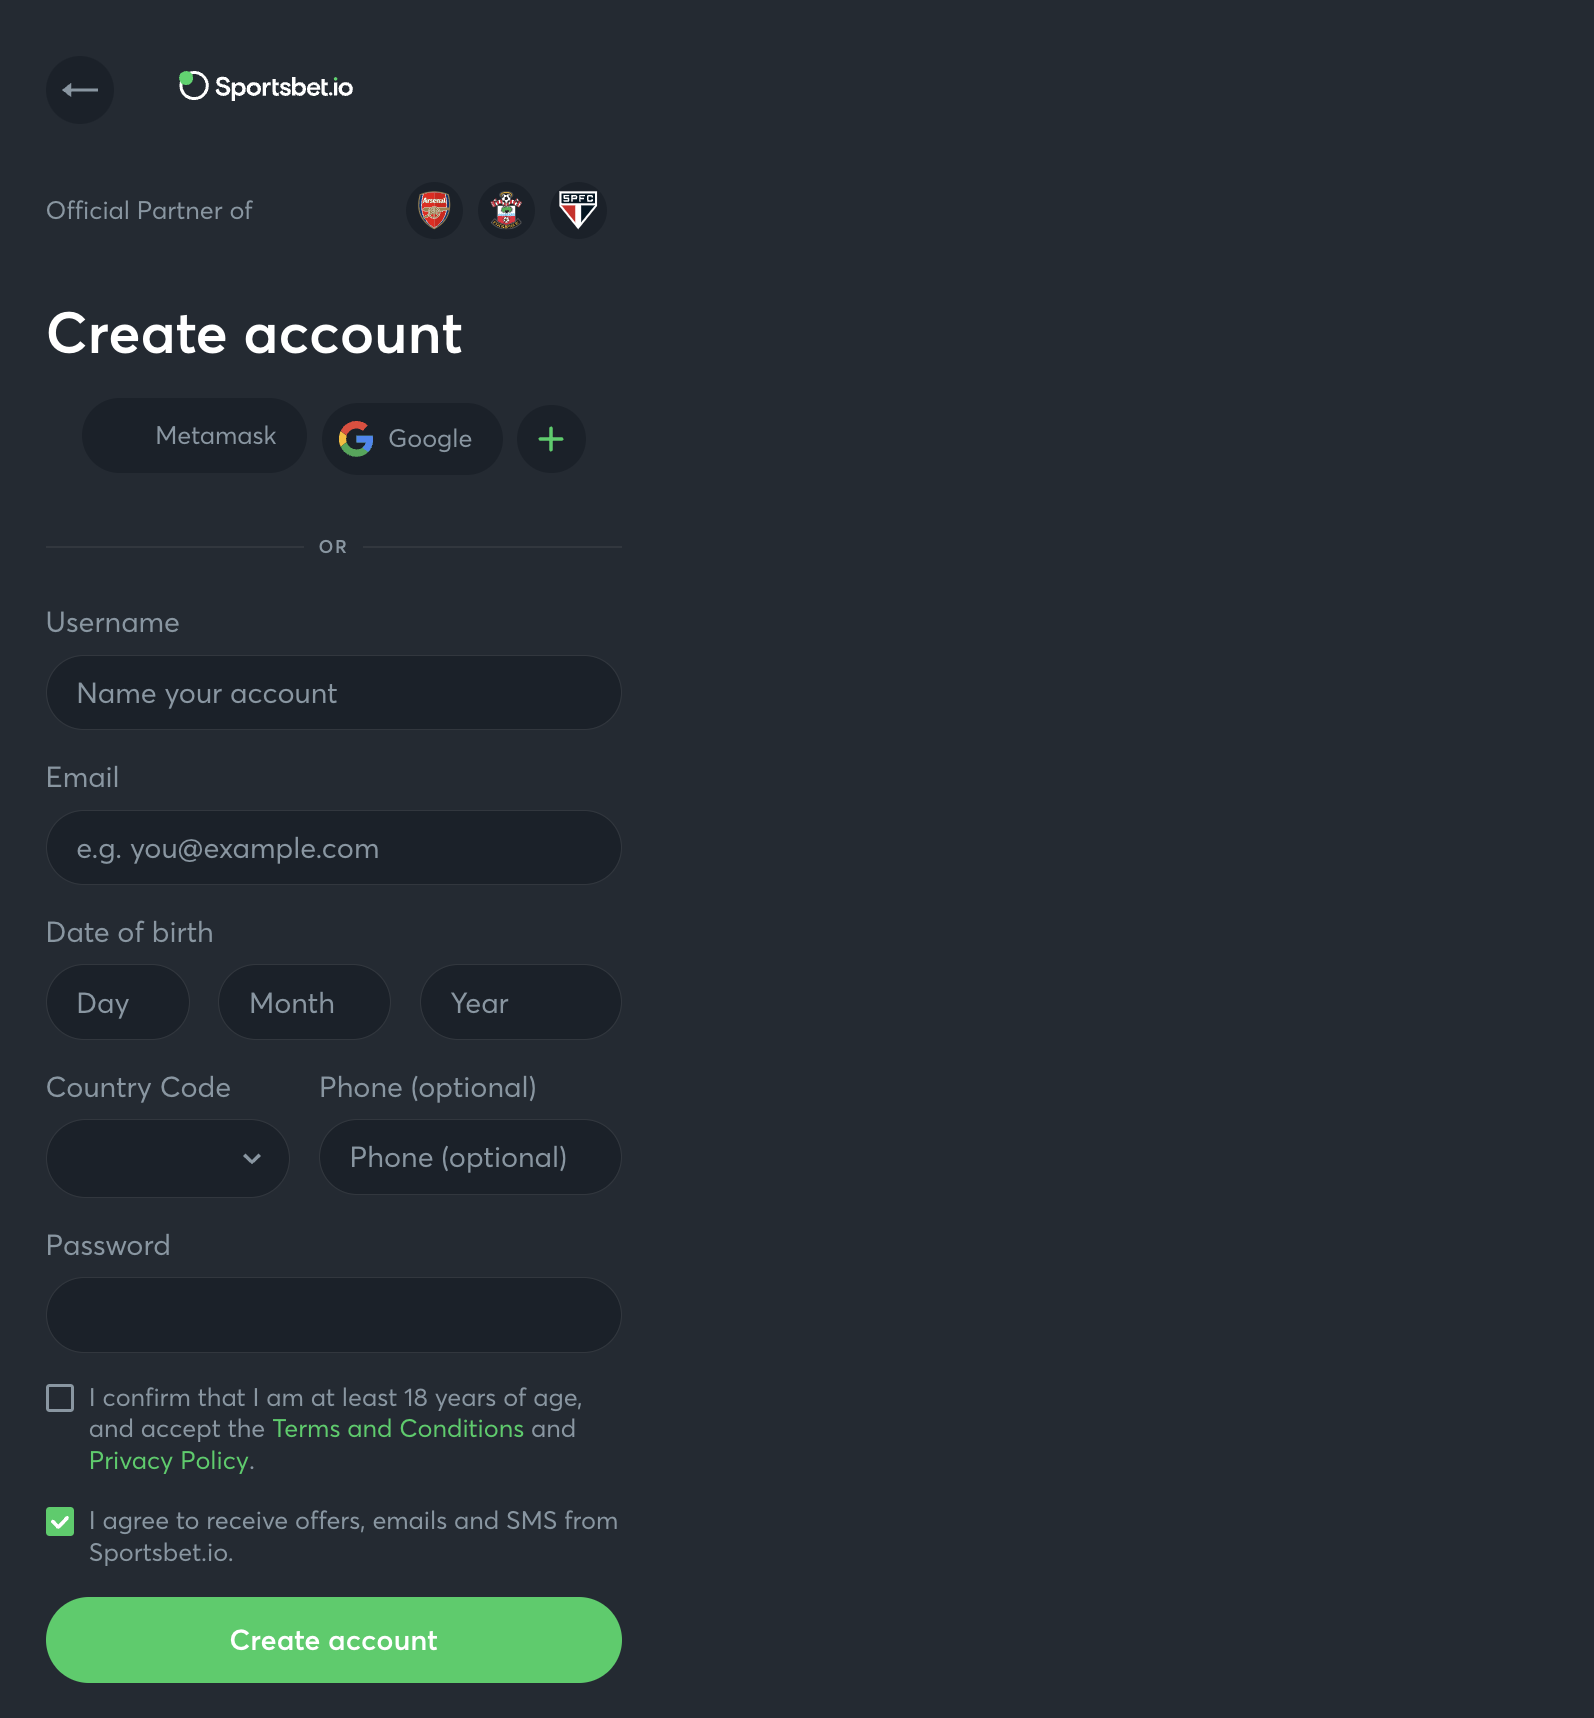The width and height of the screenshot is (1594, 1718).
Task: Check the 18 years age confirmation box
Action: point(60,1398)
